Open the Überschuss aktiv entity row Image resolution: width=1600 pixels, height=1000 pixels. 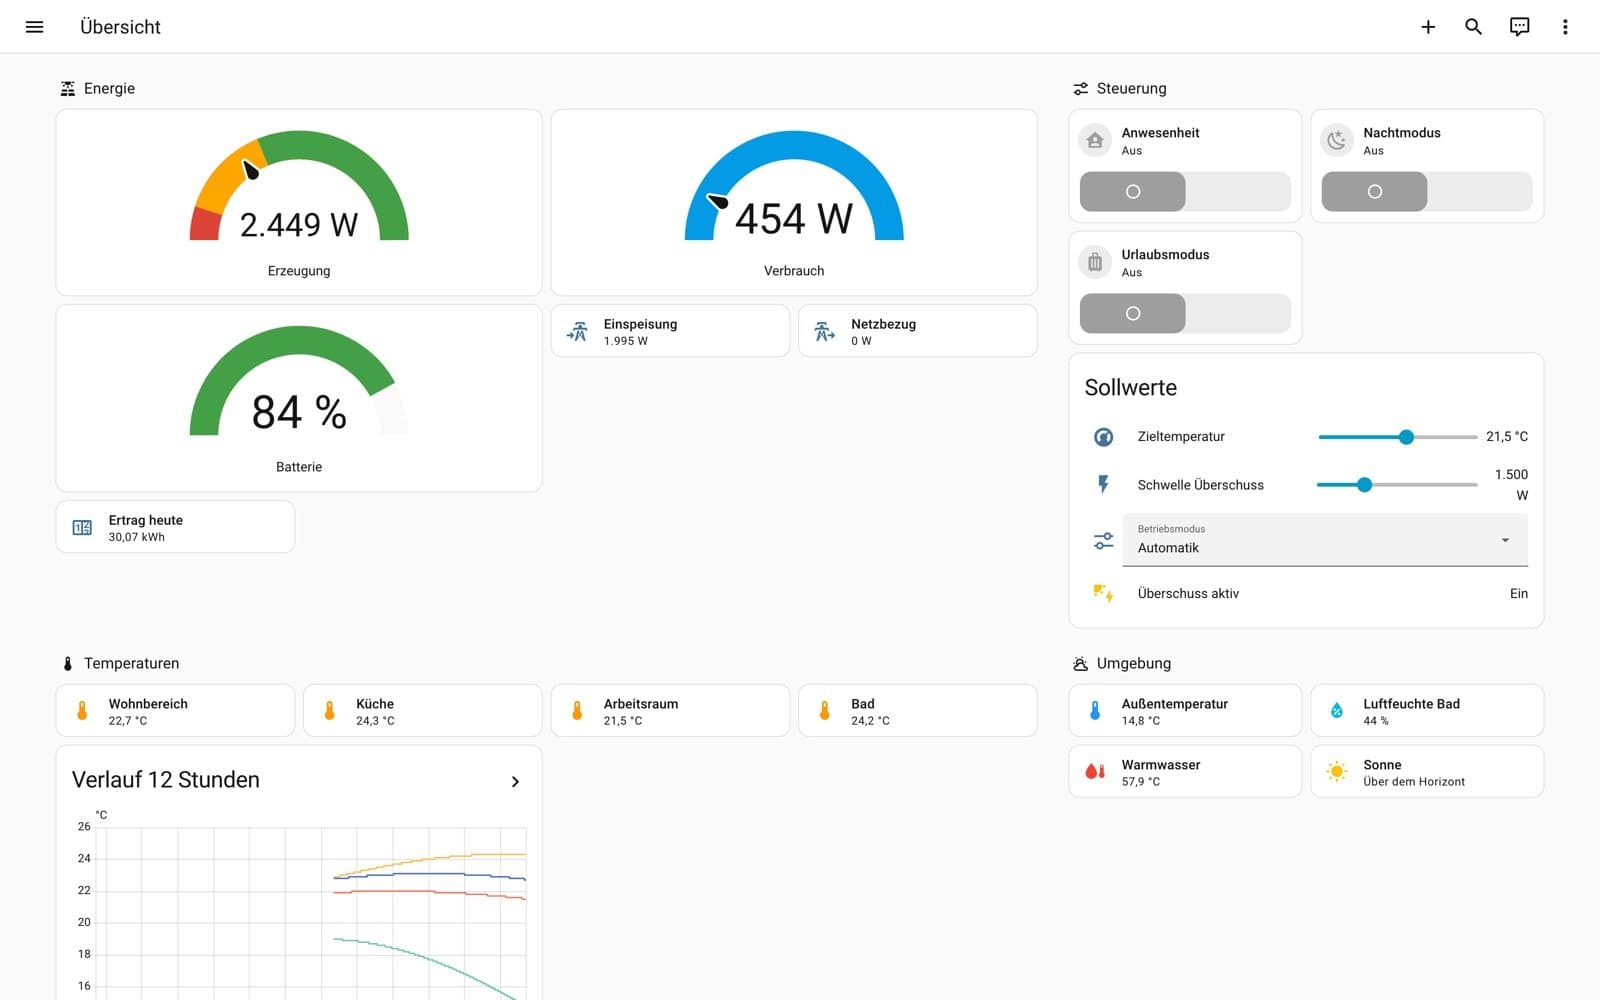(x=1306, y=593)
